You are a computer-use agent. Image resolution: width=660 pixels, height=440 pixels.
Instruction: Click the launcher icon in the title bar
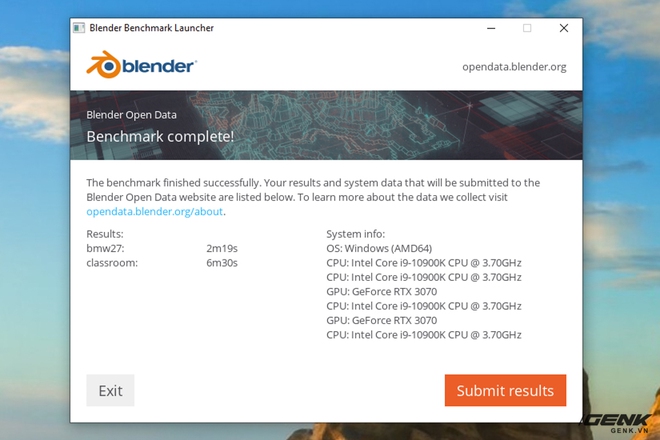click(79, 28)
